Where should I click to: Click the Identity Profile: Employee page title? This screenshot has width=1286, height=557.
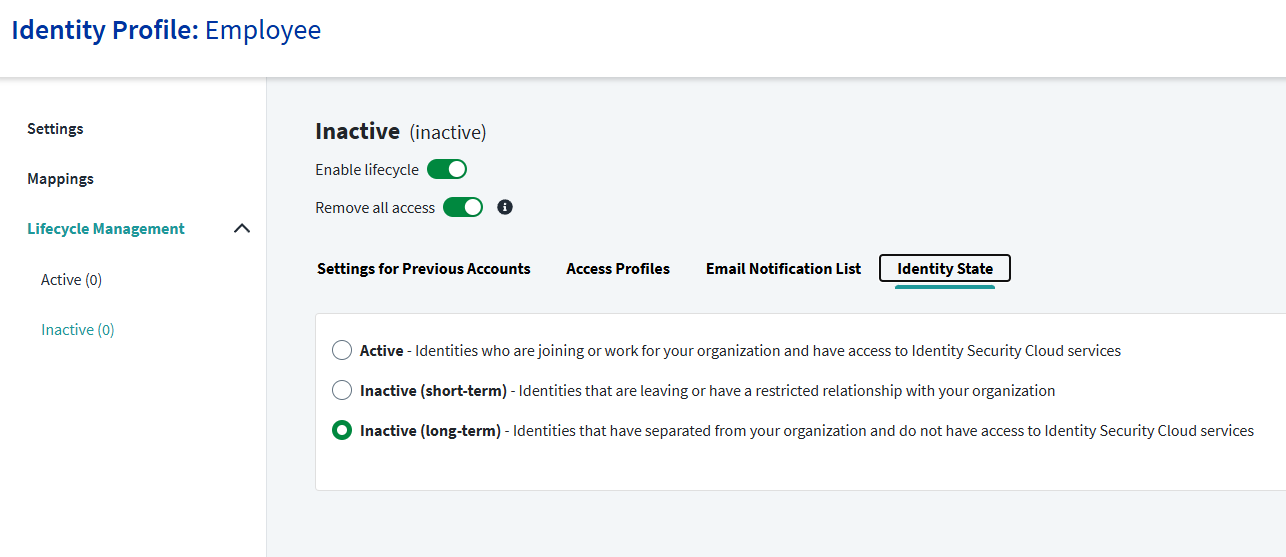tap(166, 30)
